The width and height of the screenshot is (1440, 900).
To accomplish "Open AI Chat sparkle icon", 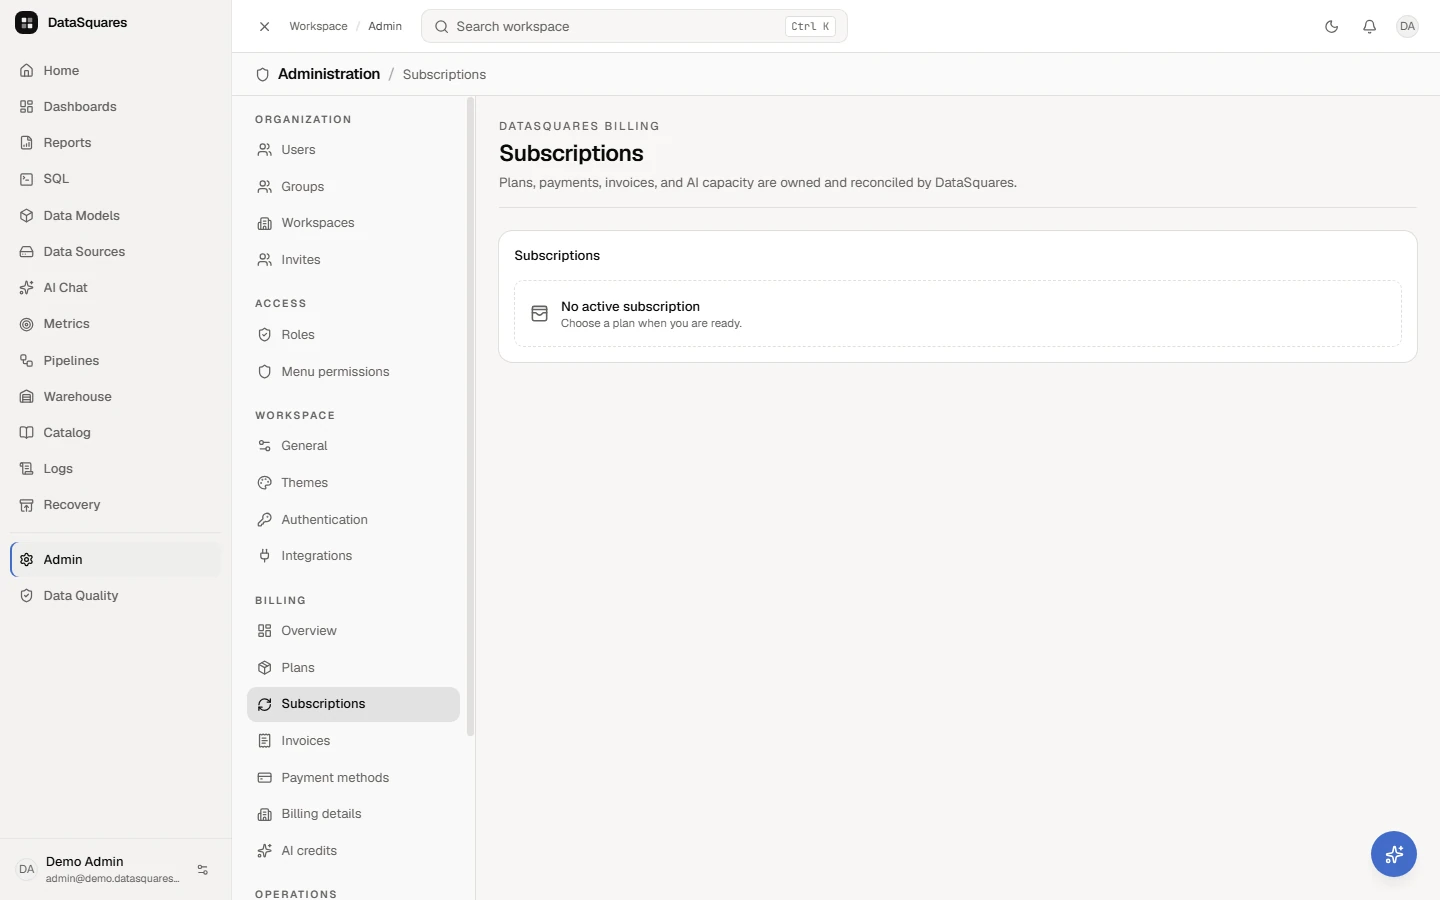I will tap(27, 288).
